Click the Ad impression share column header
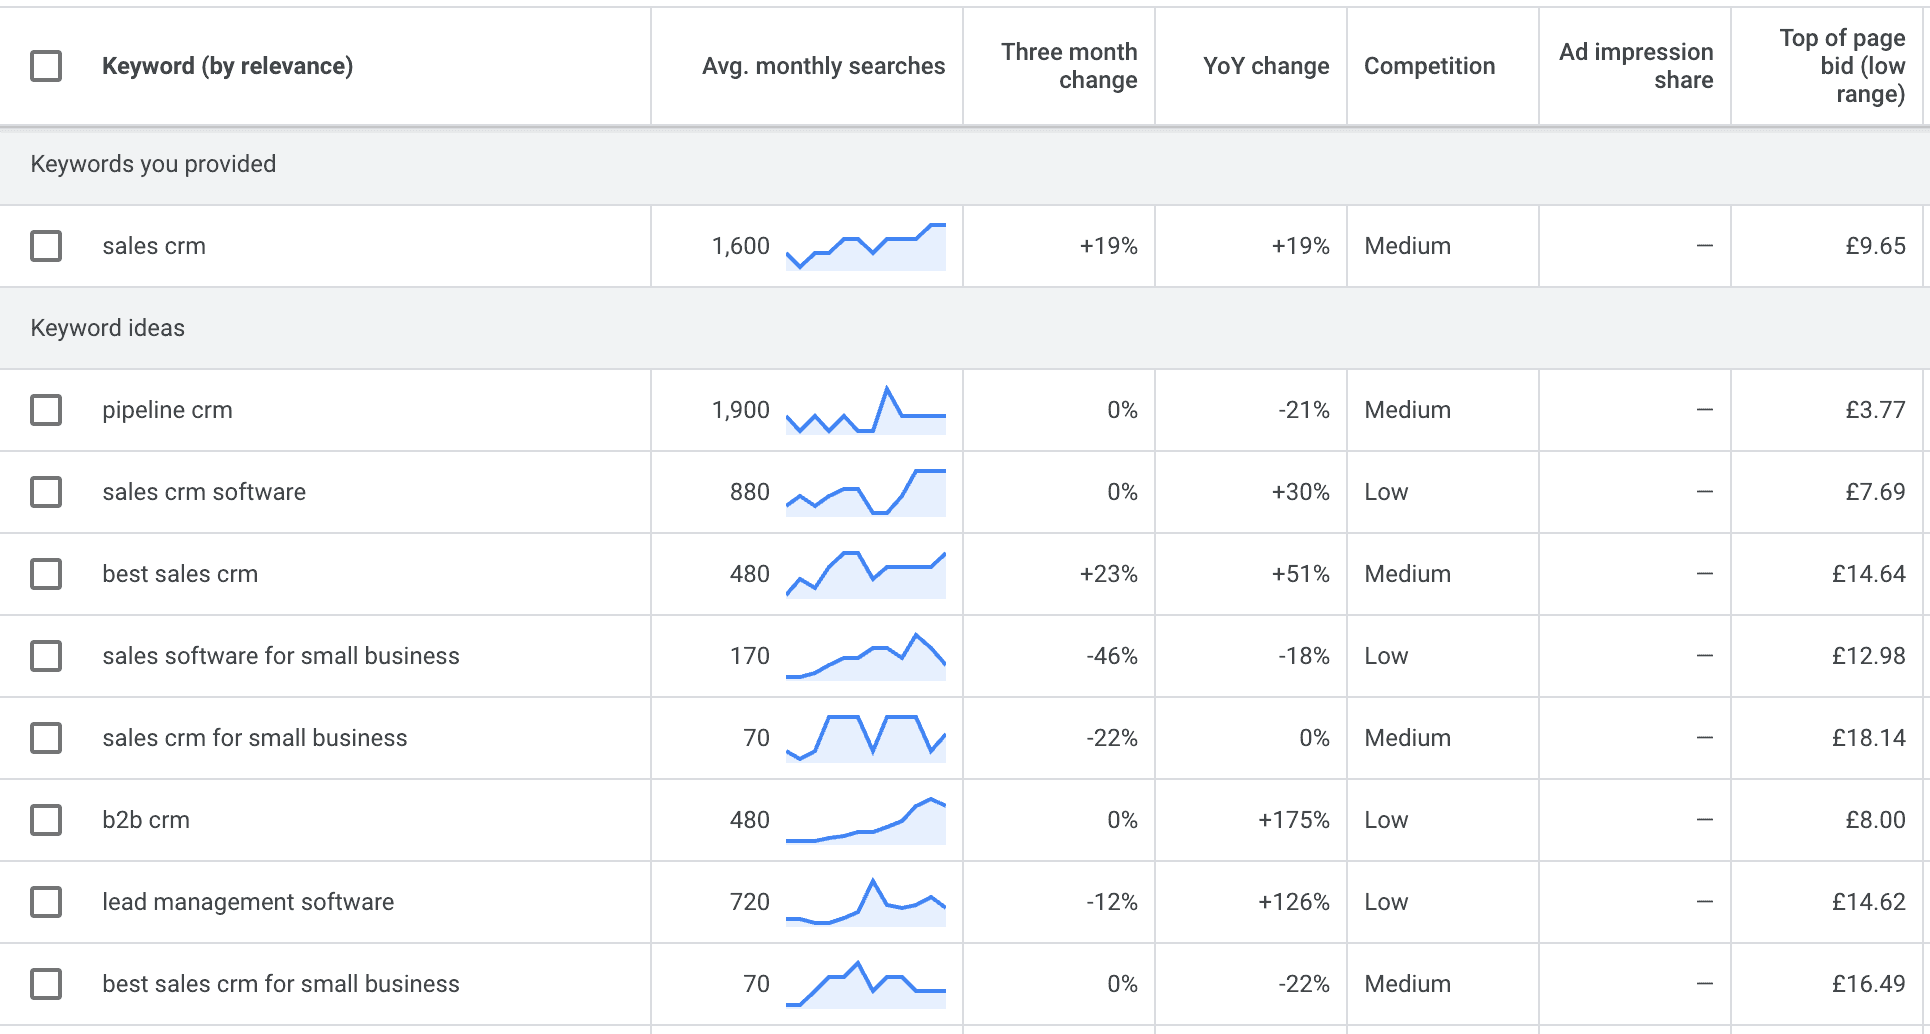This screenshot has width=1930, height=1034. pyautogui.click(x=1635, y=66)
